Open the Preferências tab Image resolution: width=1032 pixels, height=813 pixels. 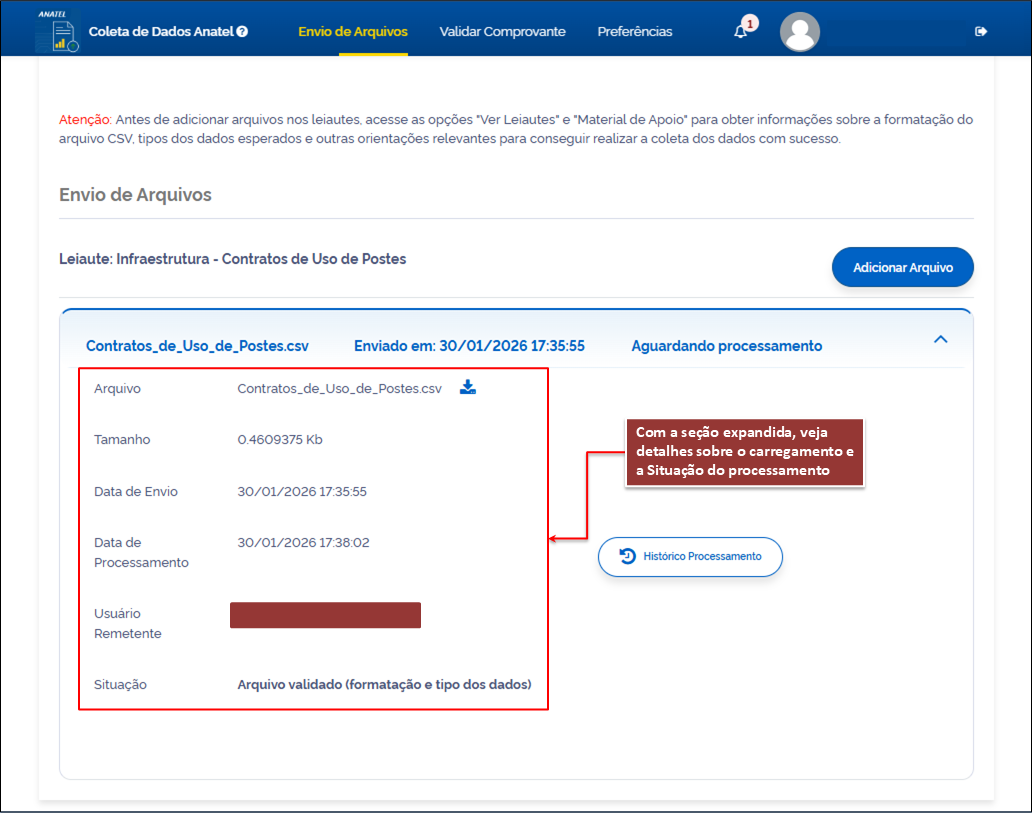click(x=634, y=31)
